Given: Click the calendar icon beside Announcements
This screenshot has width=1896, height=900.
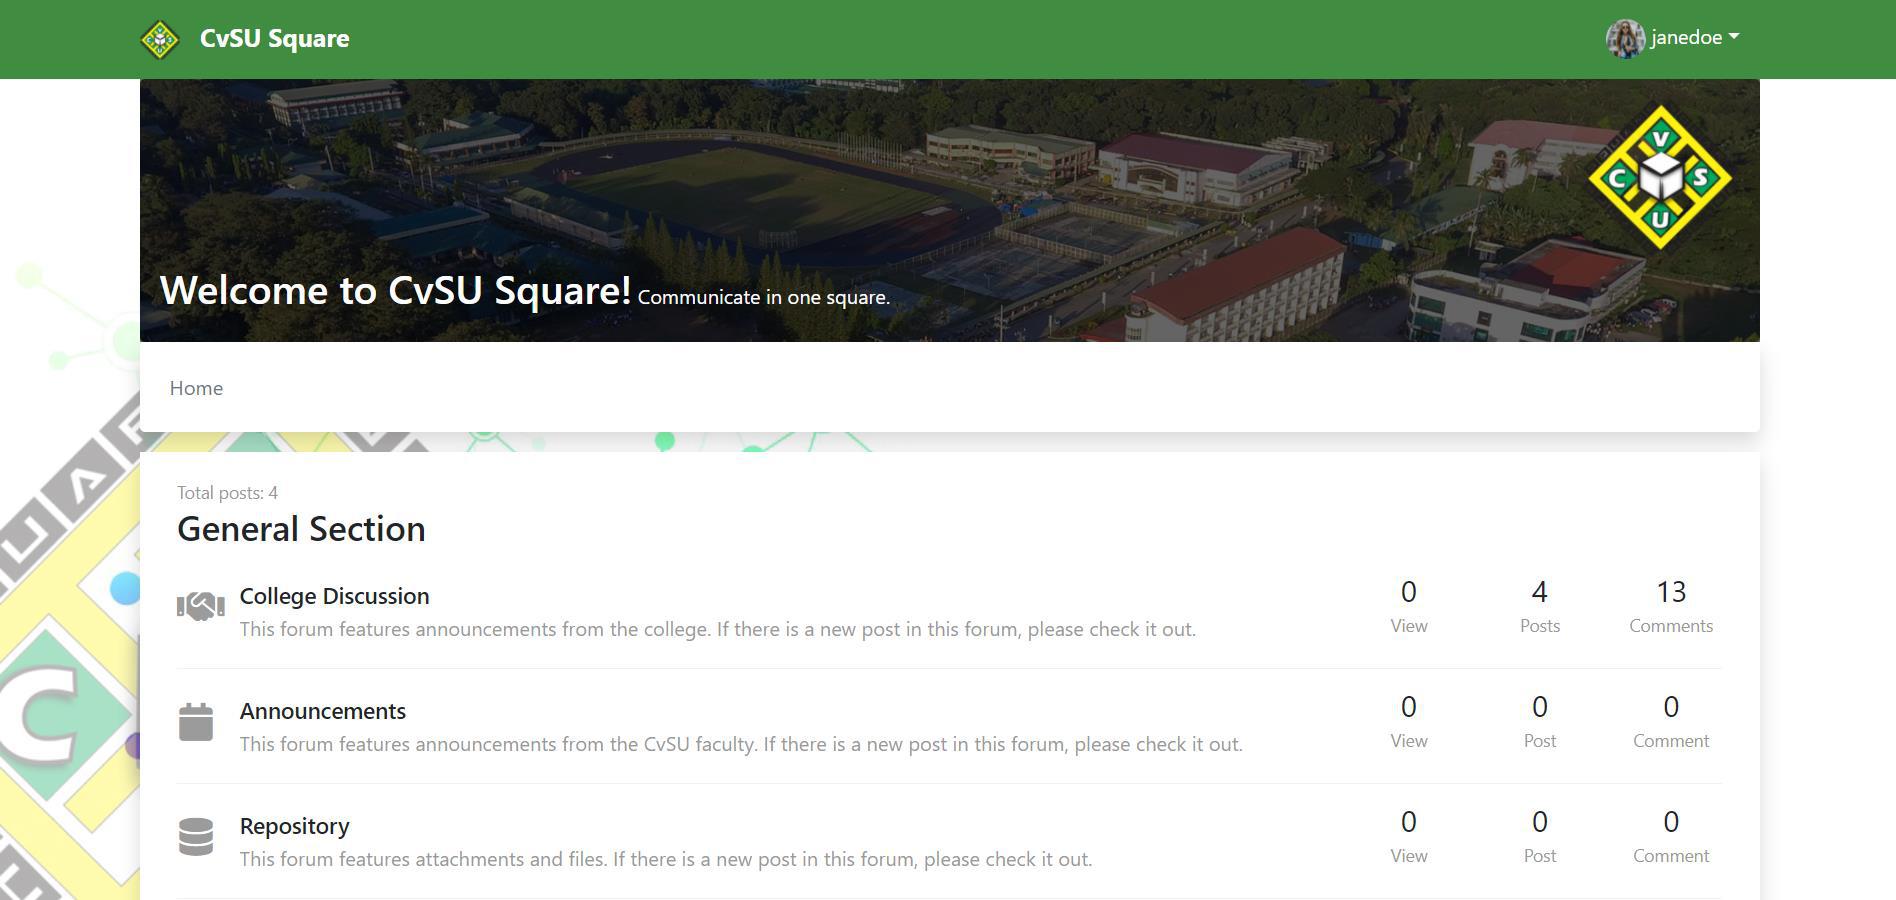Looking at the screenshot, I should (x=196, y=723).
